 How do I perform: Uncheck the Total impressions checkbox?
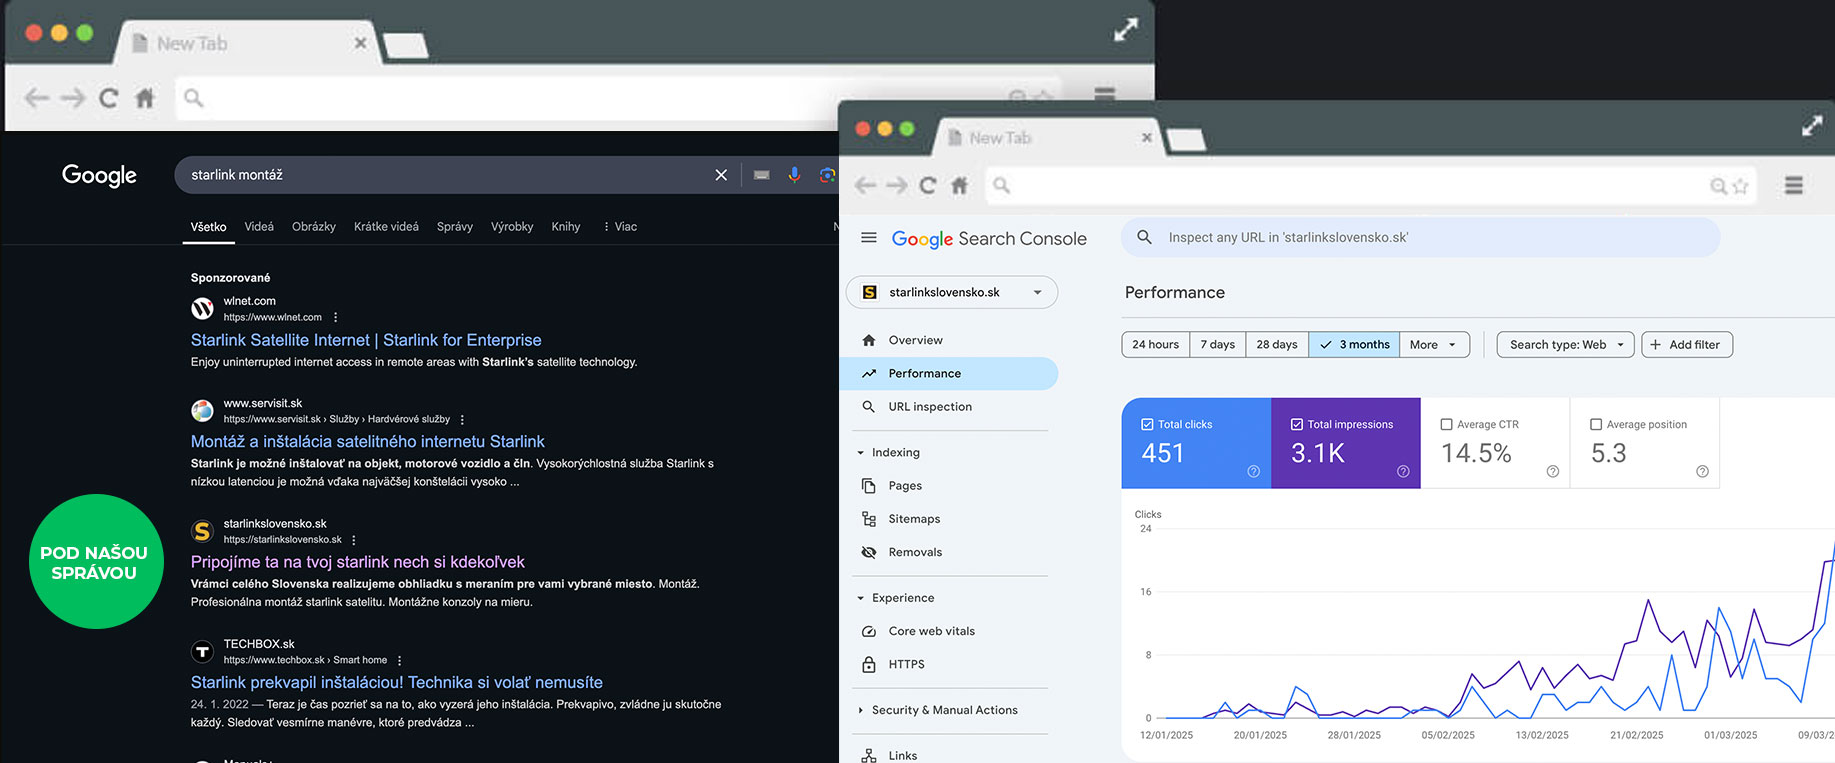tap(1297, 424)
